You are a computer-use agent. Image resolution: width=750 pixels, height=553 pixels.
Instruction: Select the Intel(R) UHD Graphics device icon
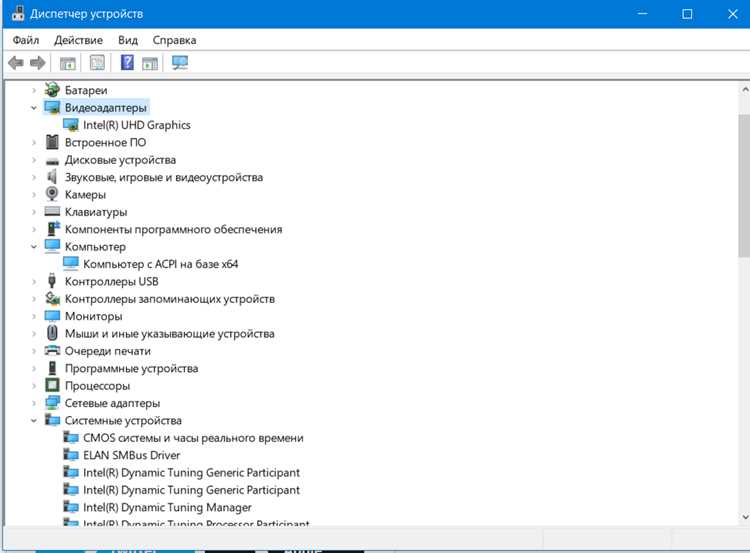(71, 125)
